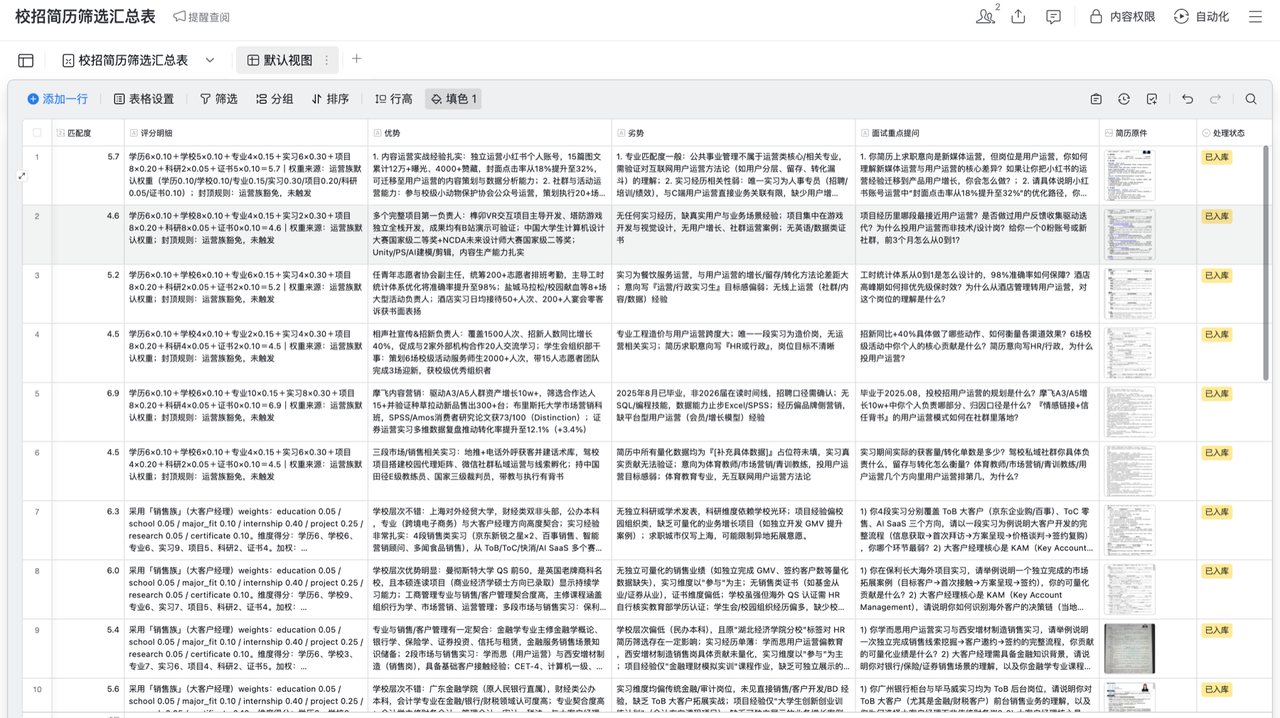Toggle the sidebar panel icon
1280x718 pixels.
coord(26,60)
